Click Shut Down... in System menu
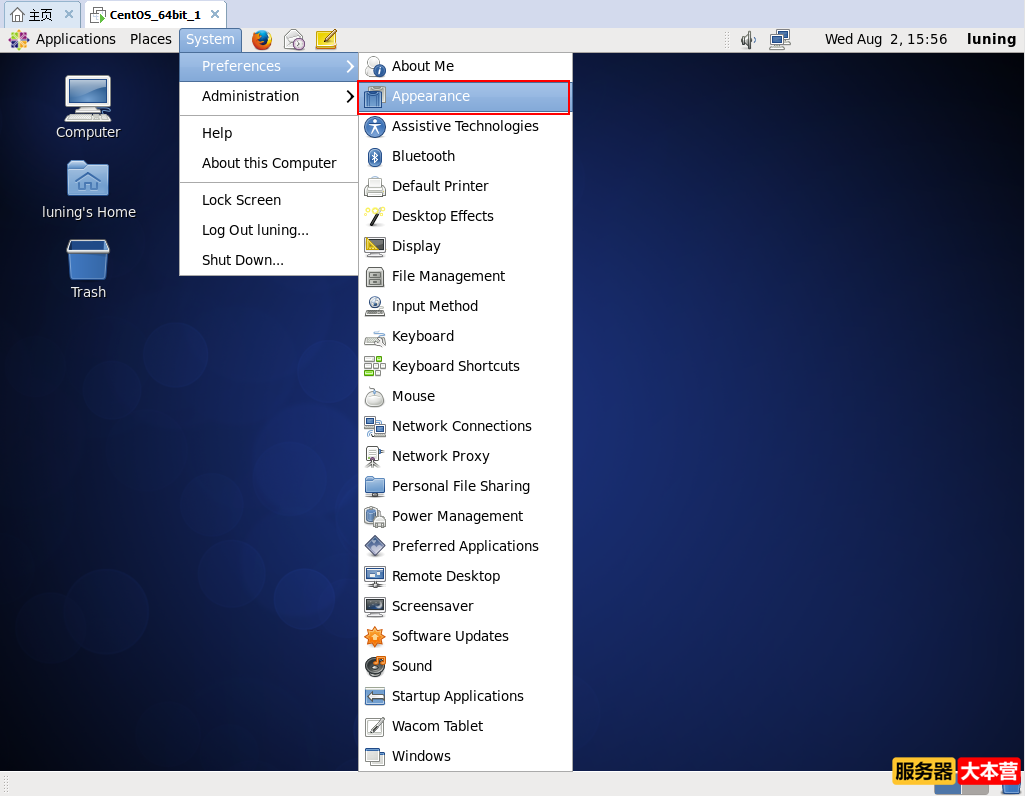 (x=243, y=260)
